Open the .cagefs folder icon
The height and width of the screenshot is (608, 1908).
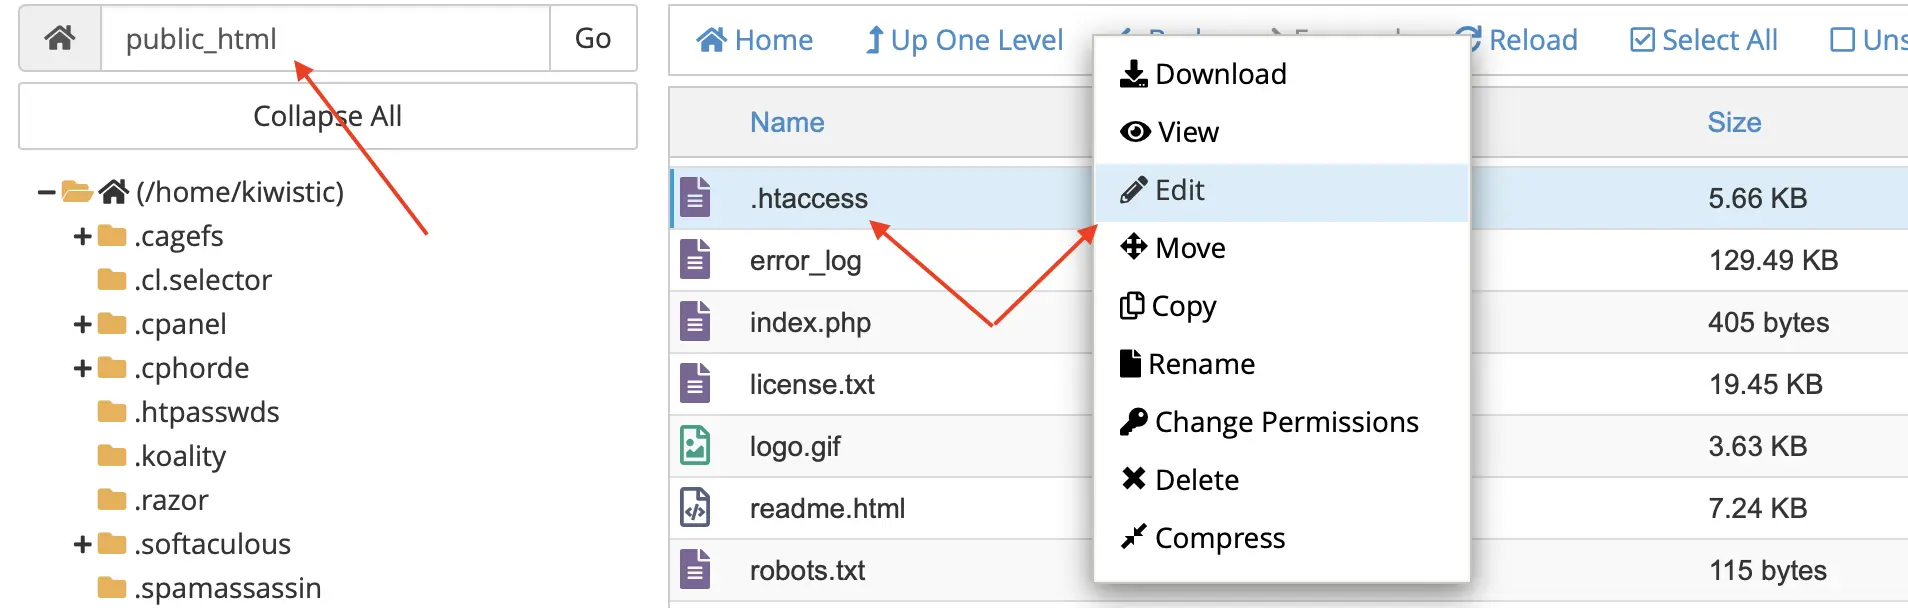tap(112, 236)
